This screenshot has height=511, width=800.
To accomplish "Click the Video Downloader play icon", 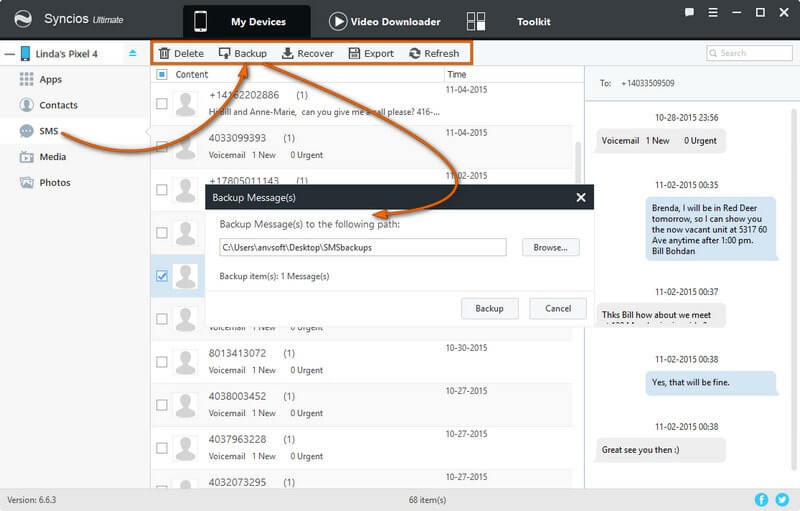I will tap(338, 21).
